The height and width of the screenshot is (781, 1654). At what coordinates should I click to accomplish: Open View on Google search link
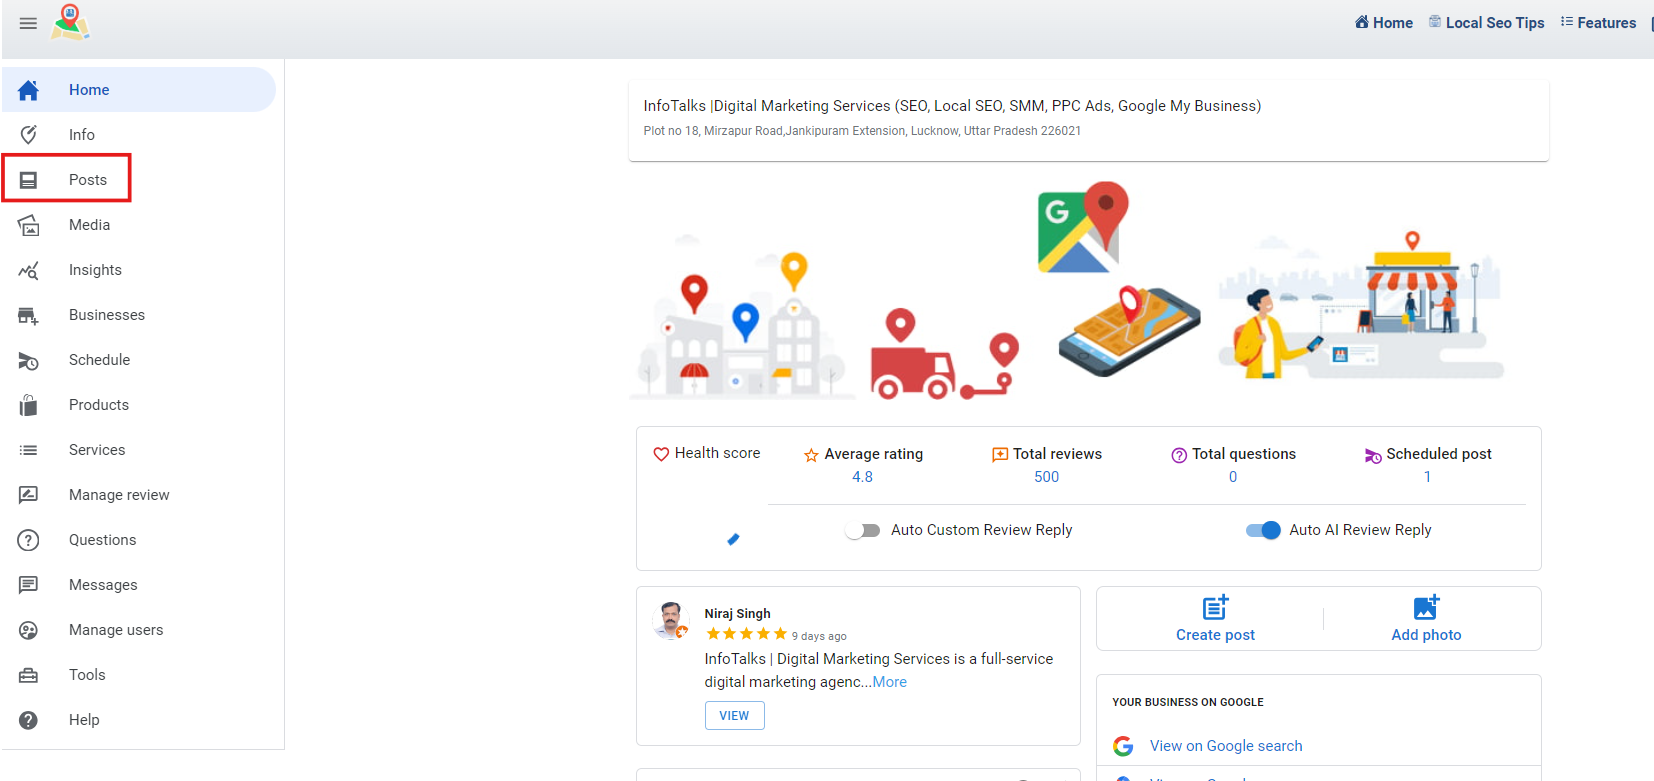point(1225,746)
